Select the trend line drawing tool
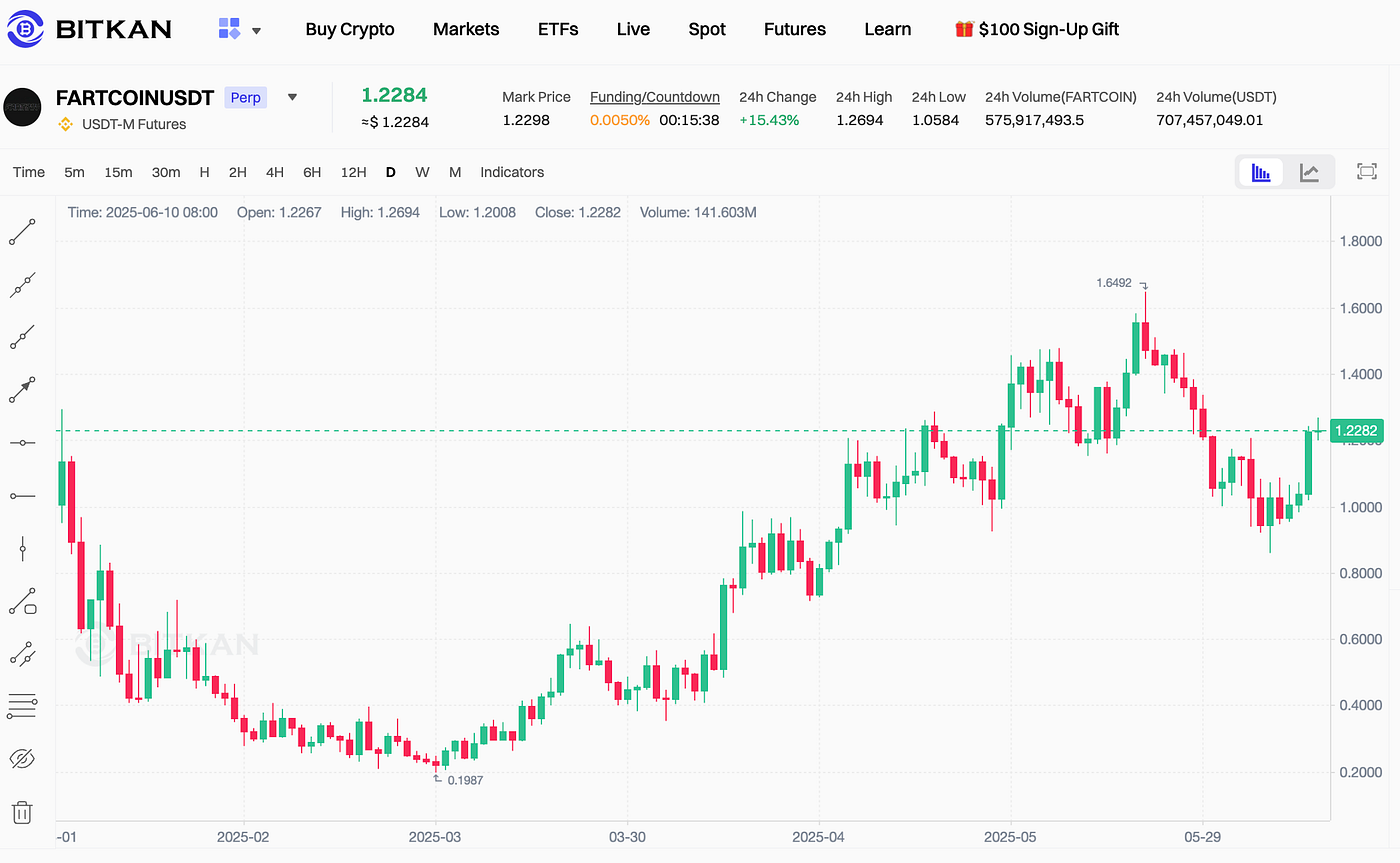Viewport: 1400px width, 863px height. pyautogui.click(x=22, y=232)
